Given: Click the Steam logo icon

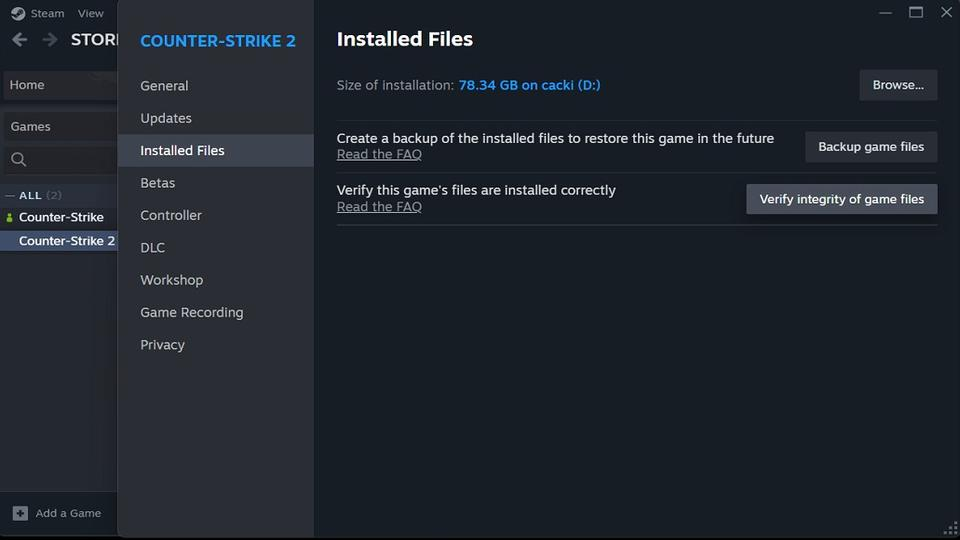Looking at the screenshot, I should point(18,14).
